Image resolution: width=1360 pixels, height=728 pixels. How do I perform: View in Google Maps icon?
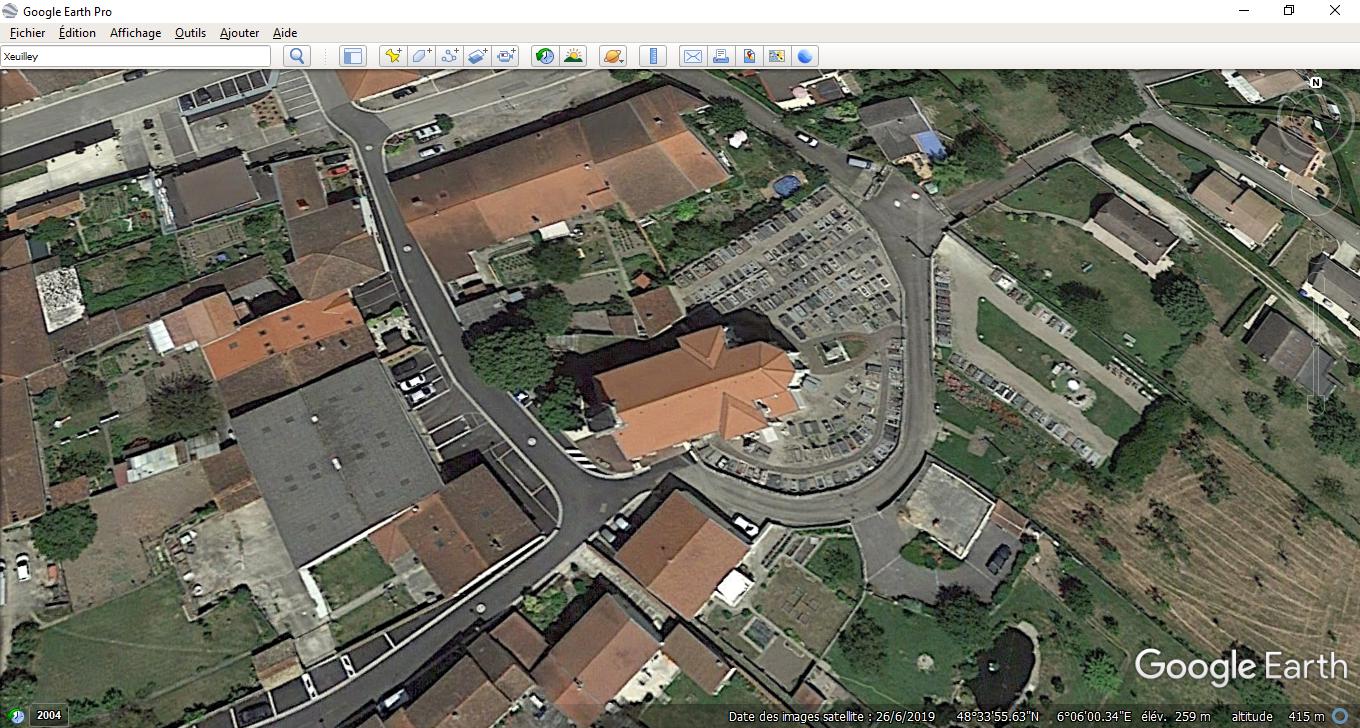point(777,56)
